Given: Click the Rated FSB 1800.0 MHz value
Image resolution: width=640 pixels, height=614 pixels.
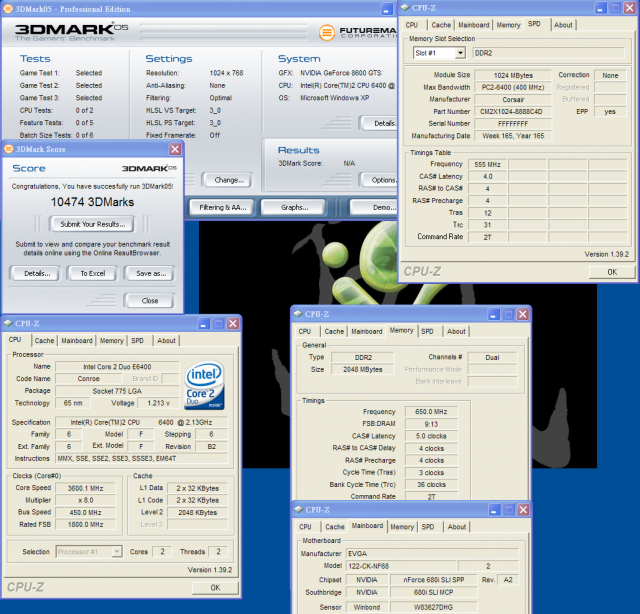Looking at the screenshot, I should [86, 525].
